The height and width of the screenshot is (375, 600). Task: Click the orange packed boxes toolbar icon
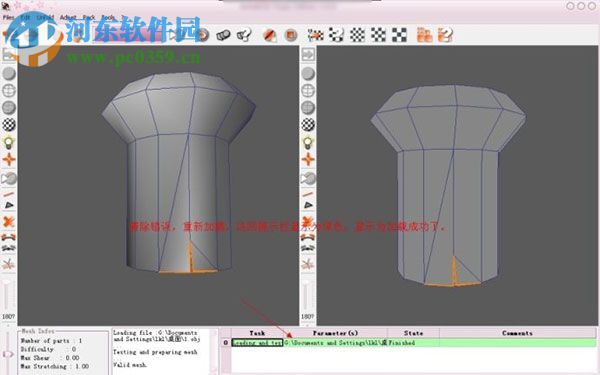point(424,35)
